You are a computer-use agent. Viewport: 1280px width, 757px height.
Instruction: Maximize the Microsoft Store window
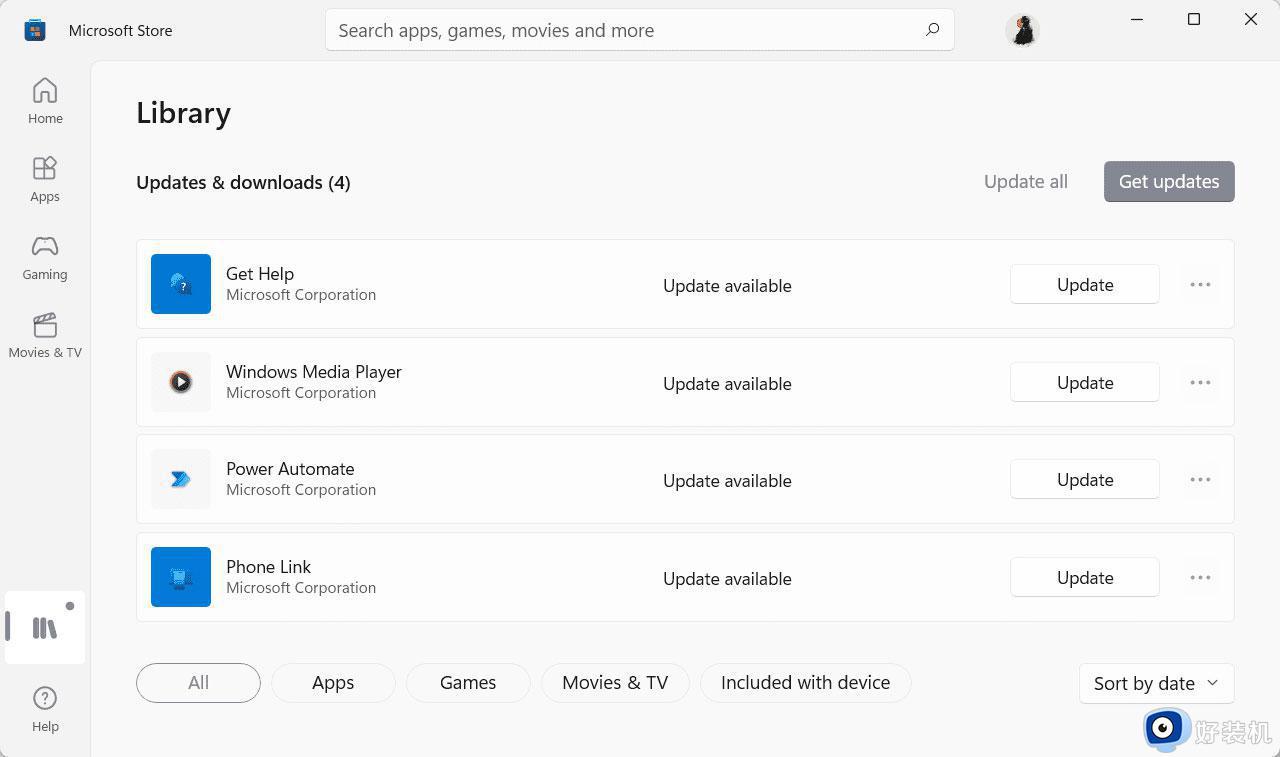(1194, 19)
